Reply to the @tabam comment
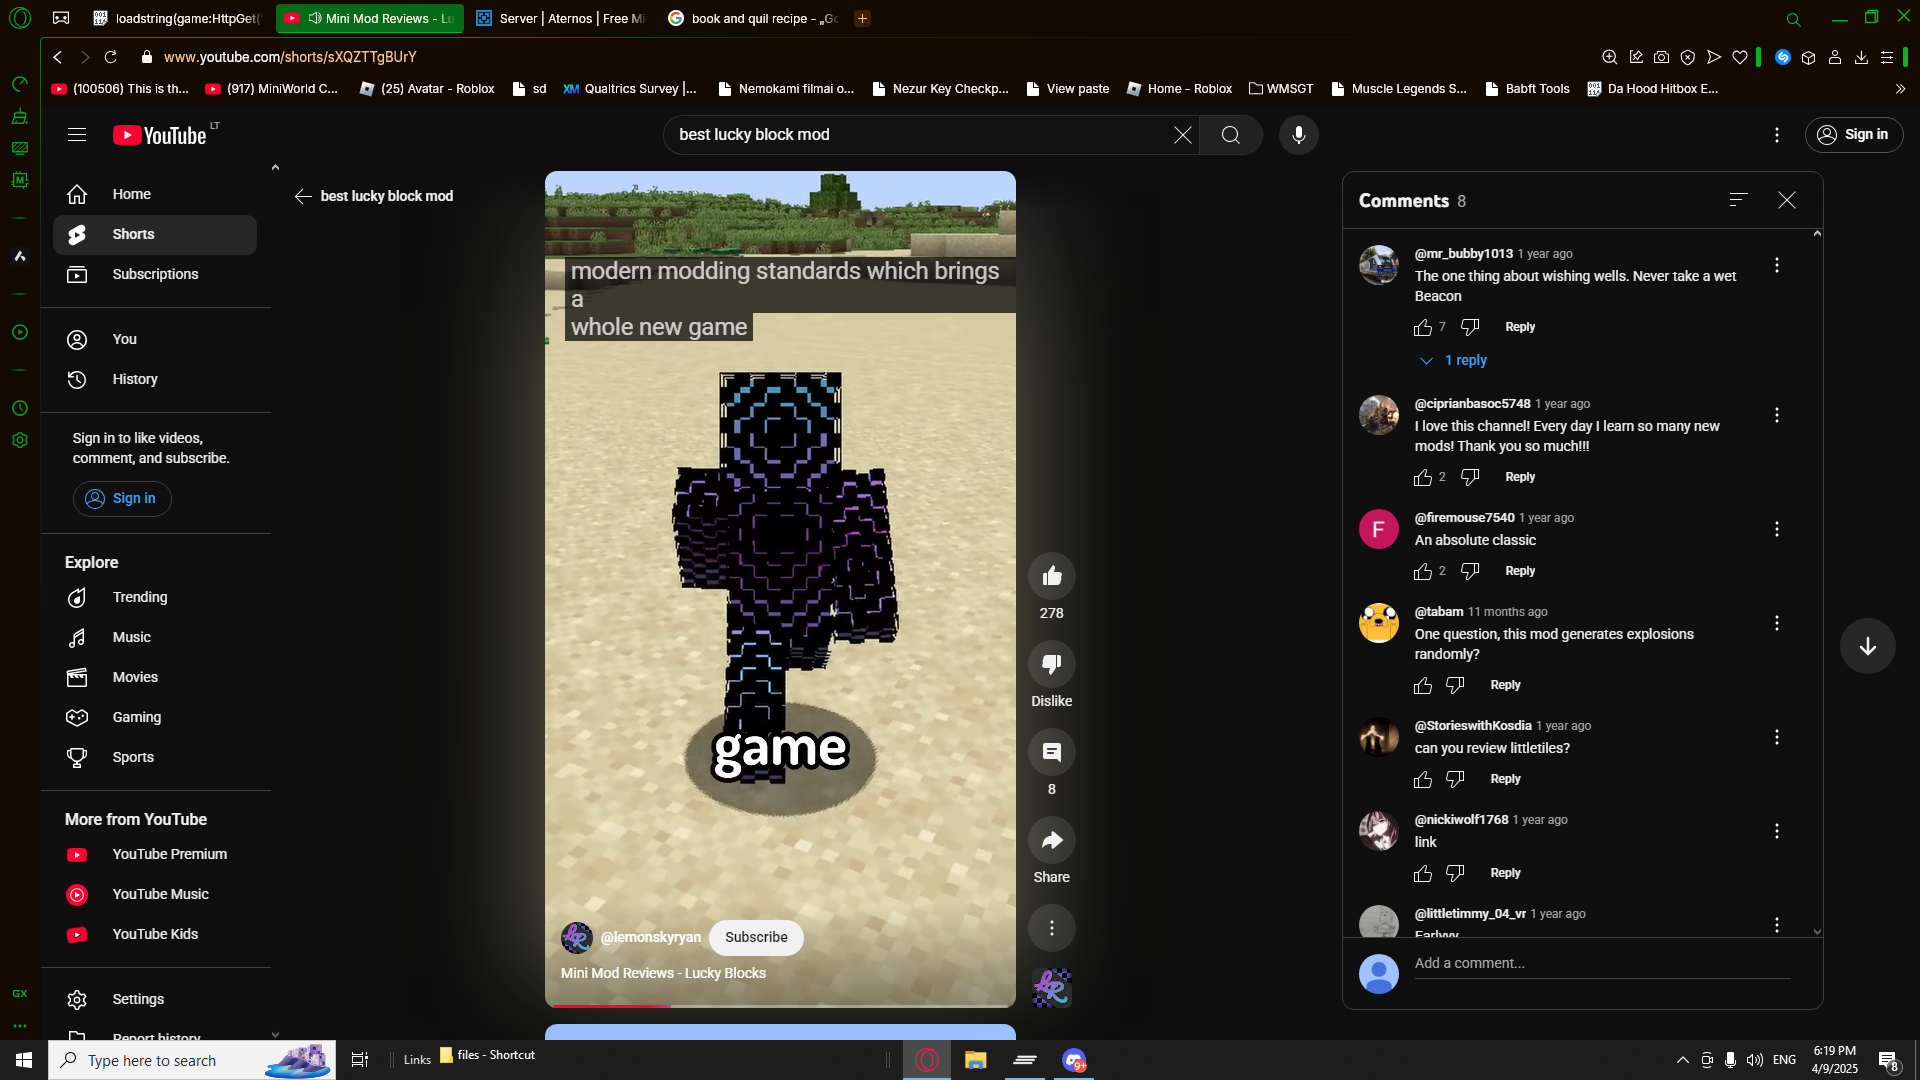This screenshot has height=1080, width=1920. click(x=1505, y=685)
